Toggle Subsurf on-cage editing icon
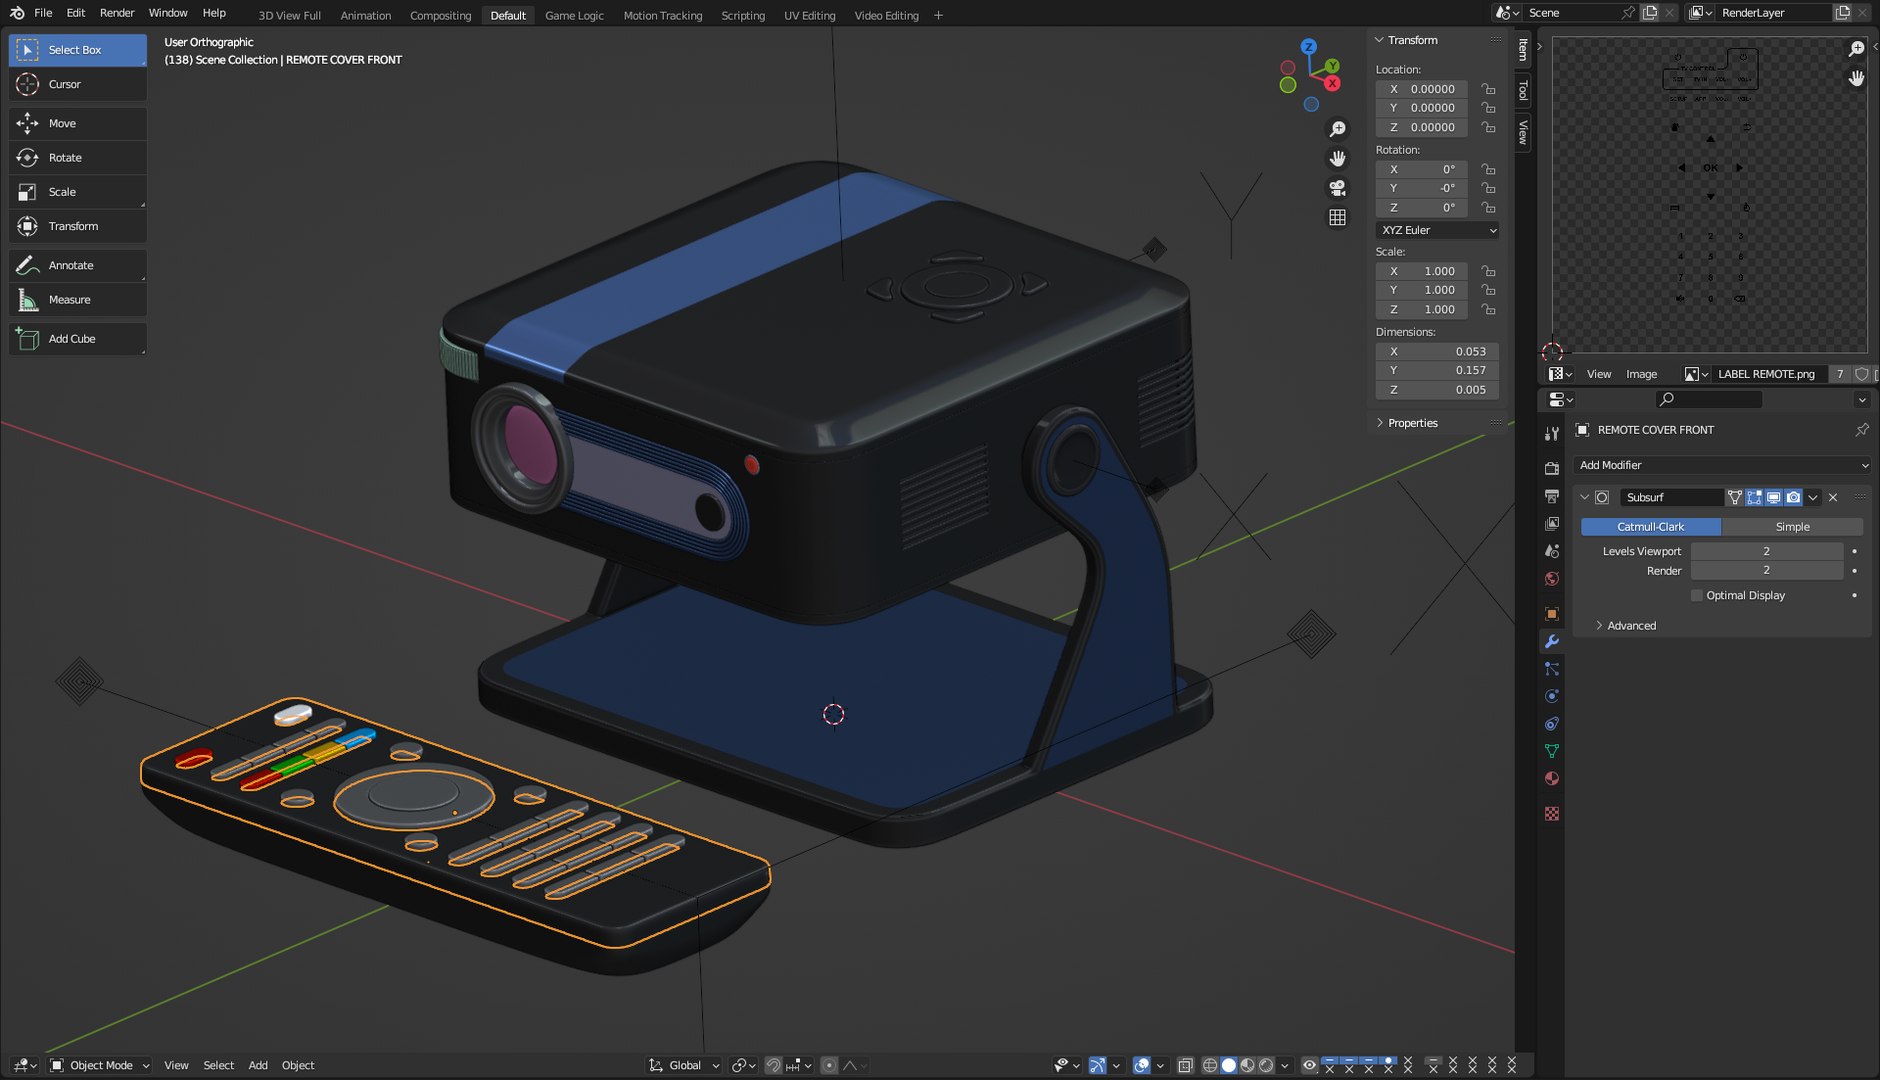 (x=1735, y=497)
